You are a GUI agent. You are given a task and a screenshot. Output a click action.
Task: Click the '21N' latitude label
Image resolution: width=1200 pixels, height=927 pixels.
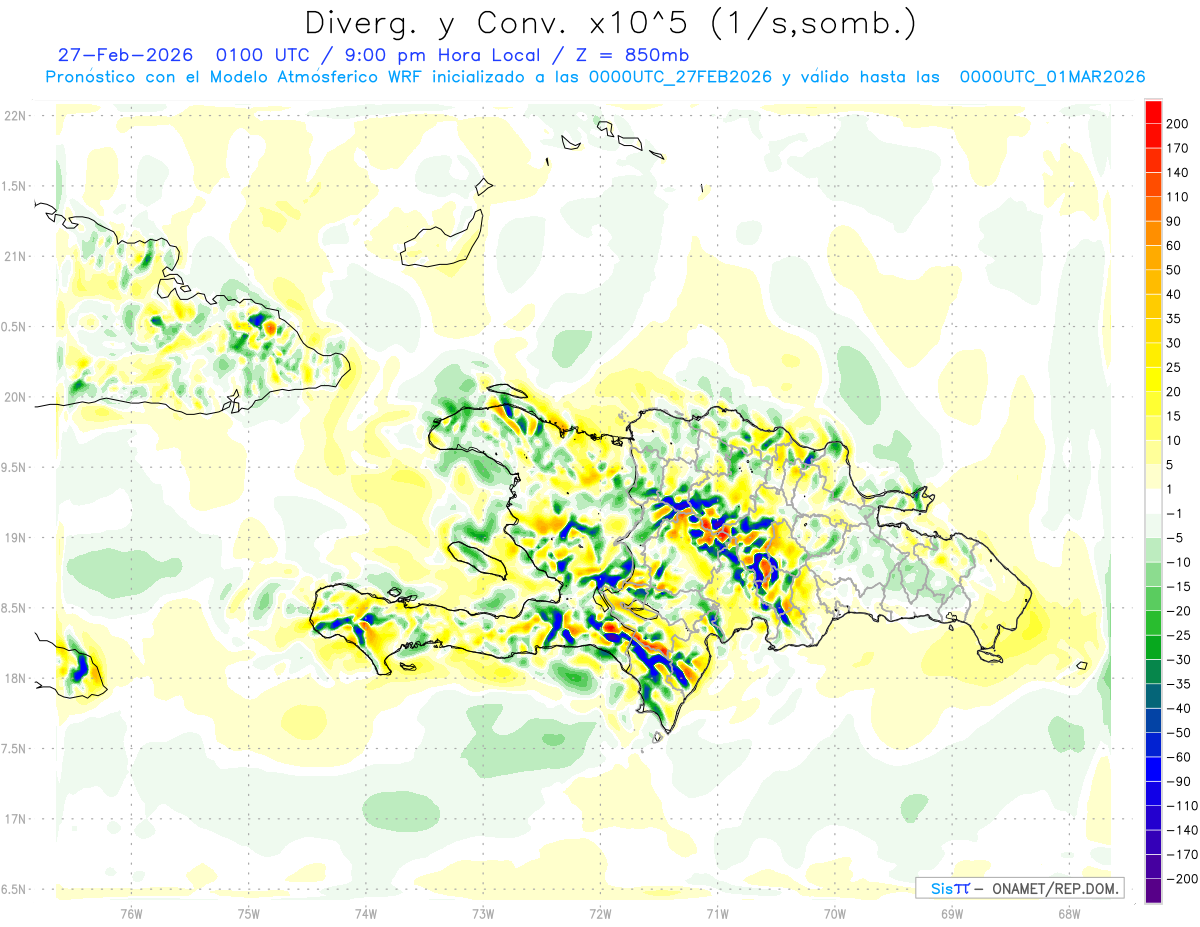(x=14, y=256)
